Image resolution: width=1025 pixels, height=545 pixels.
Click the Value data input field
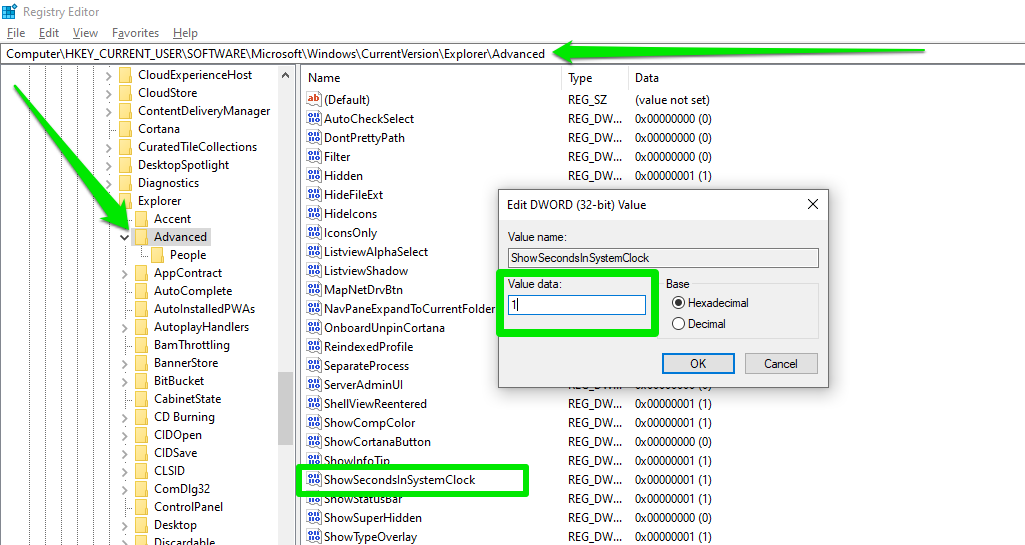pos(577,305)
